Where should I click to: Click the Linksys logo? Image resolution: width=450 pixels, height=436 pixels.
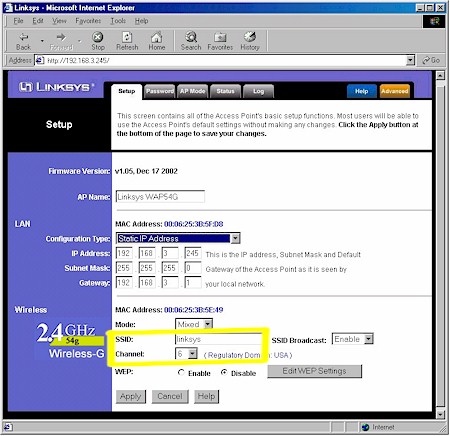(56, 87)
